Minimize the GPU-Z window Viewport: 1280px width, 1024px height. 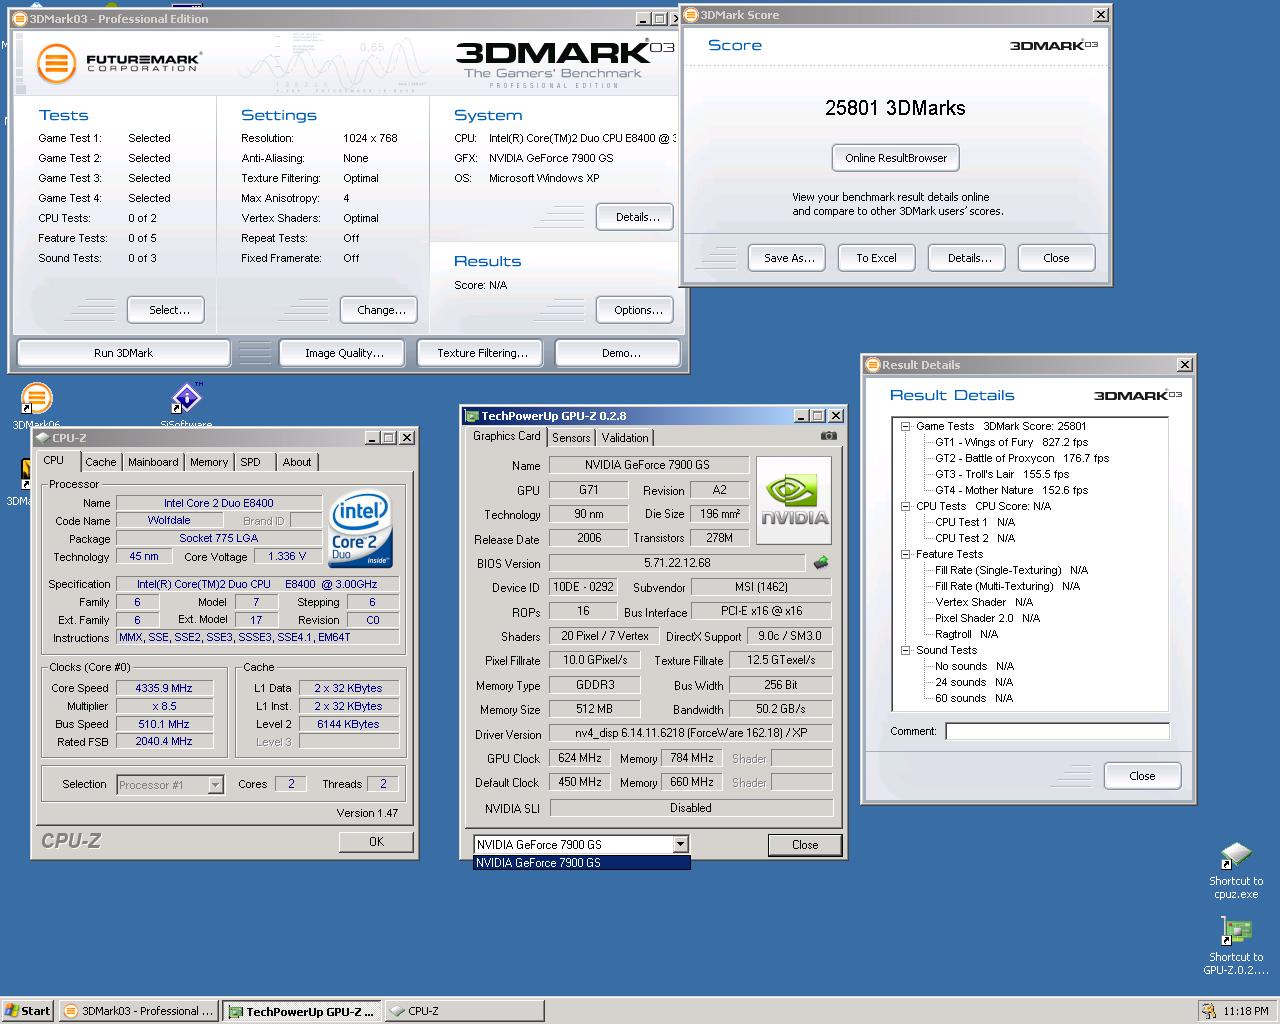click(x=801, y=416)
